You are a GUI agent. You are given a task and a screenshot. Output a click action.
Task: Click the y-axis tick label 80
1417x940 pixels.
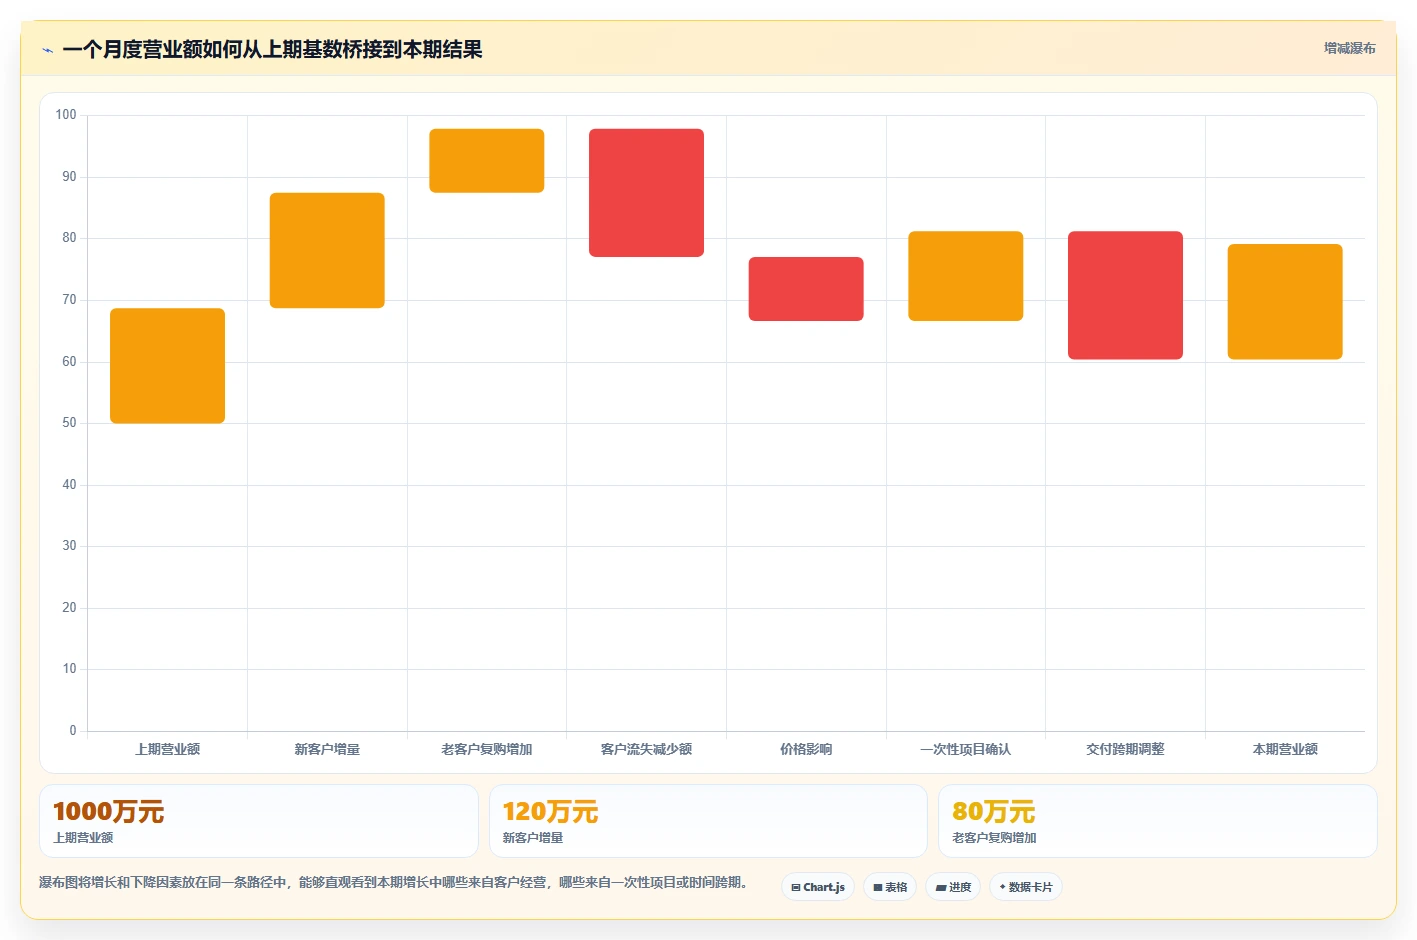coord(69,238)
